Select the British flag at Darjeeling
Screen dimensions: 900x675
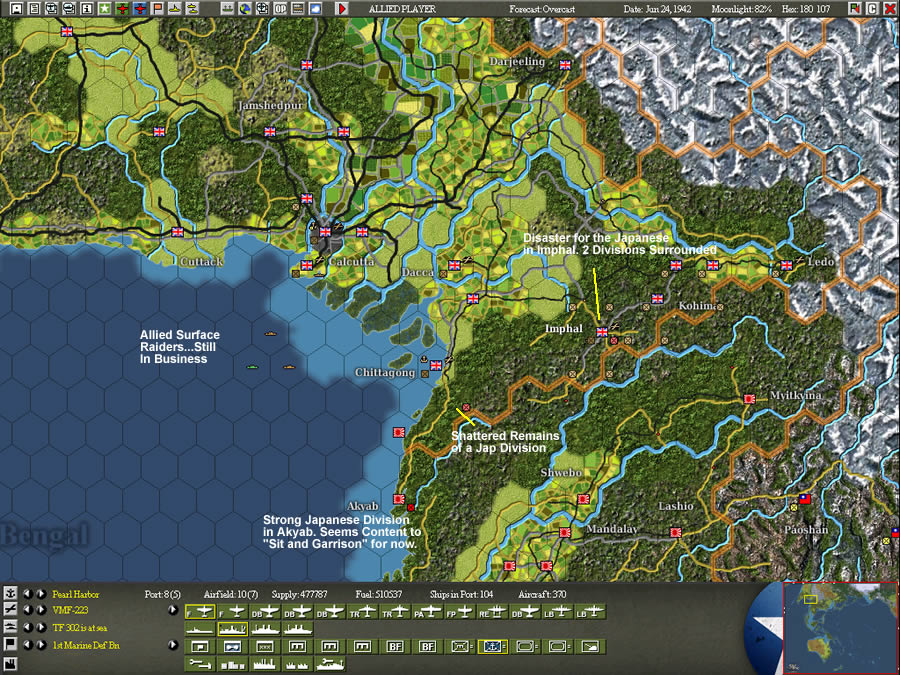point(565,65)
